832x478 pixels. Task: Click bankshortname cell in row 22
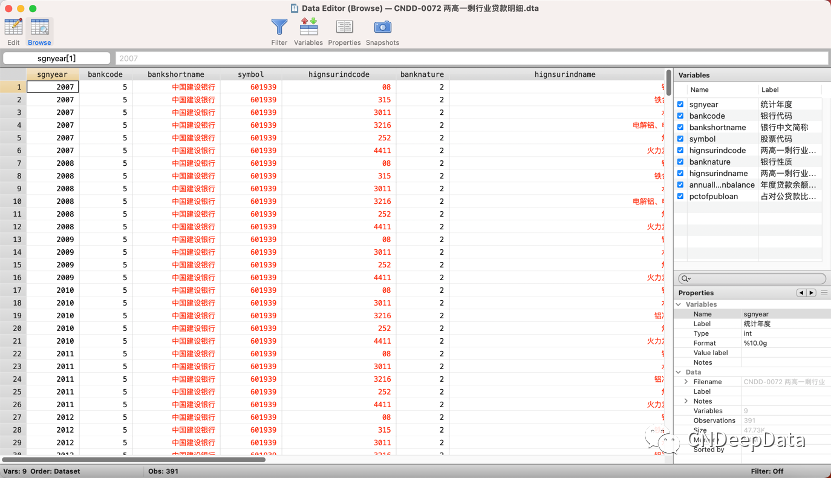point(176,354)
